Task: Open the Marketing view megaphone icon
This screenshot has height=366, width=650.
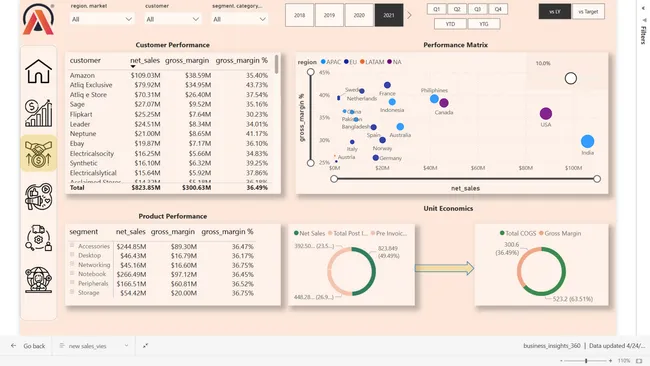Action: click(38, 196)
